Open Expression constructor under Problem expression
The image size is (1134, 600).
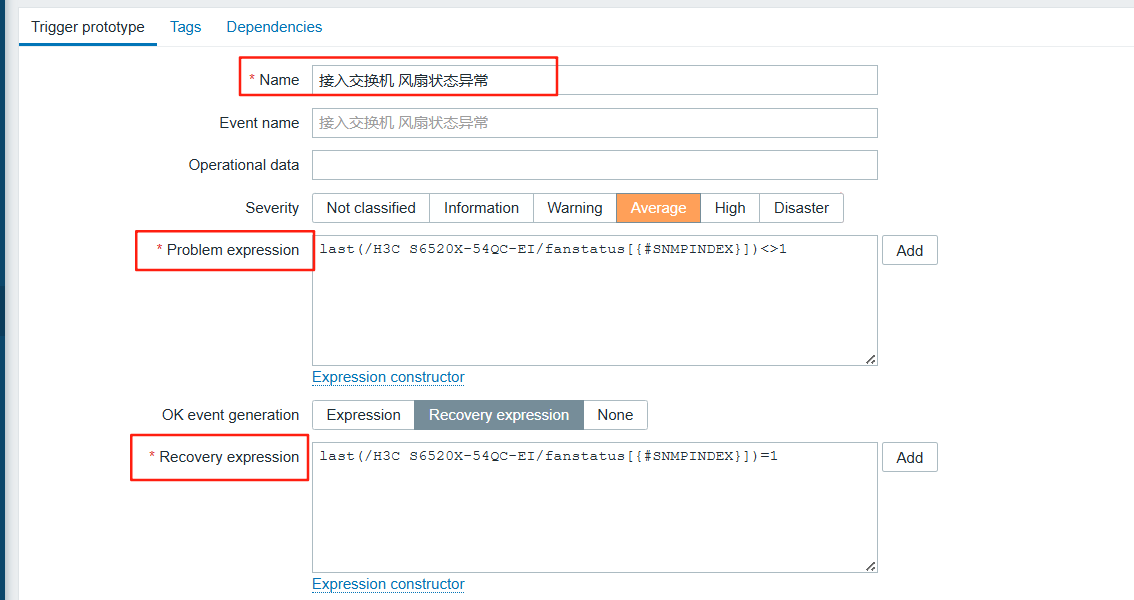pos(388,377)
